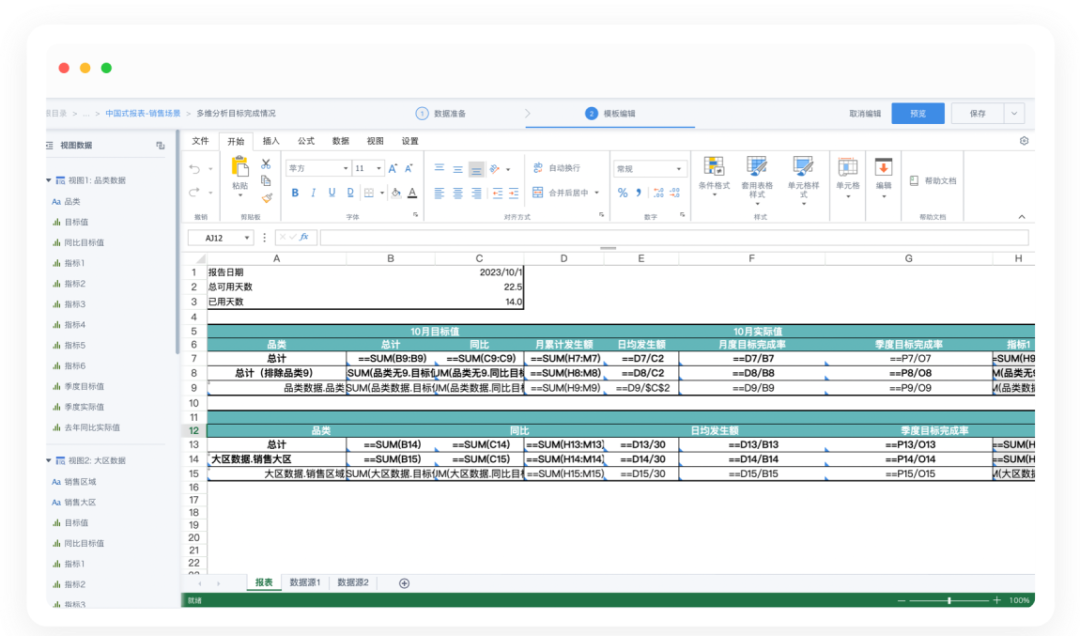Toggle italic formatting
1080x636 pixels.
tap(313, 193)
